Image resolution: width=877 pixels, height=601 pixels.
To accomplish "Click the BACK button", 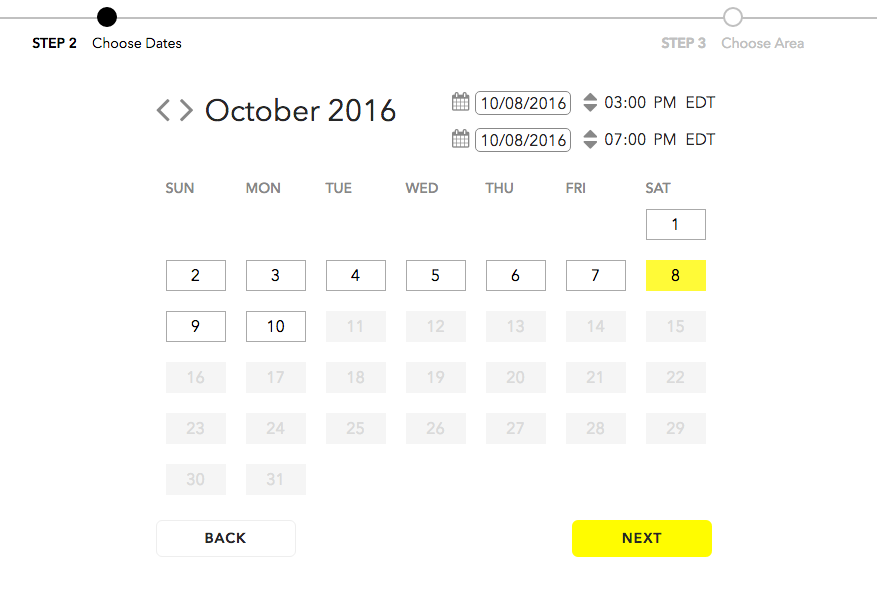I will [226, 538].
